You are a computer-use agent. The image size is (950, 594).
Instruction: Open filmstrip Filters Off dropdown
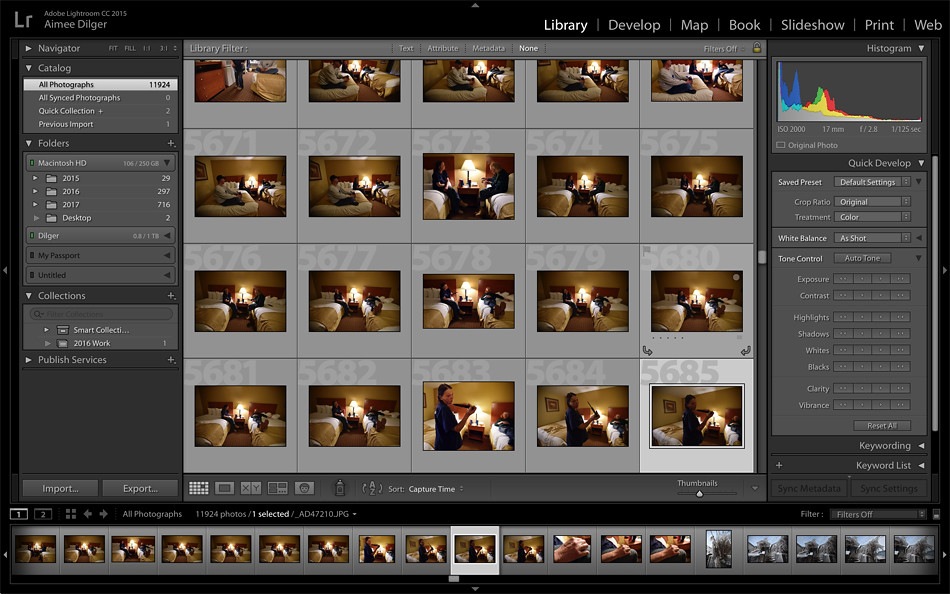coord(878,514)
